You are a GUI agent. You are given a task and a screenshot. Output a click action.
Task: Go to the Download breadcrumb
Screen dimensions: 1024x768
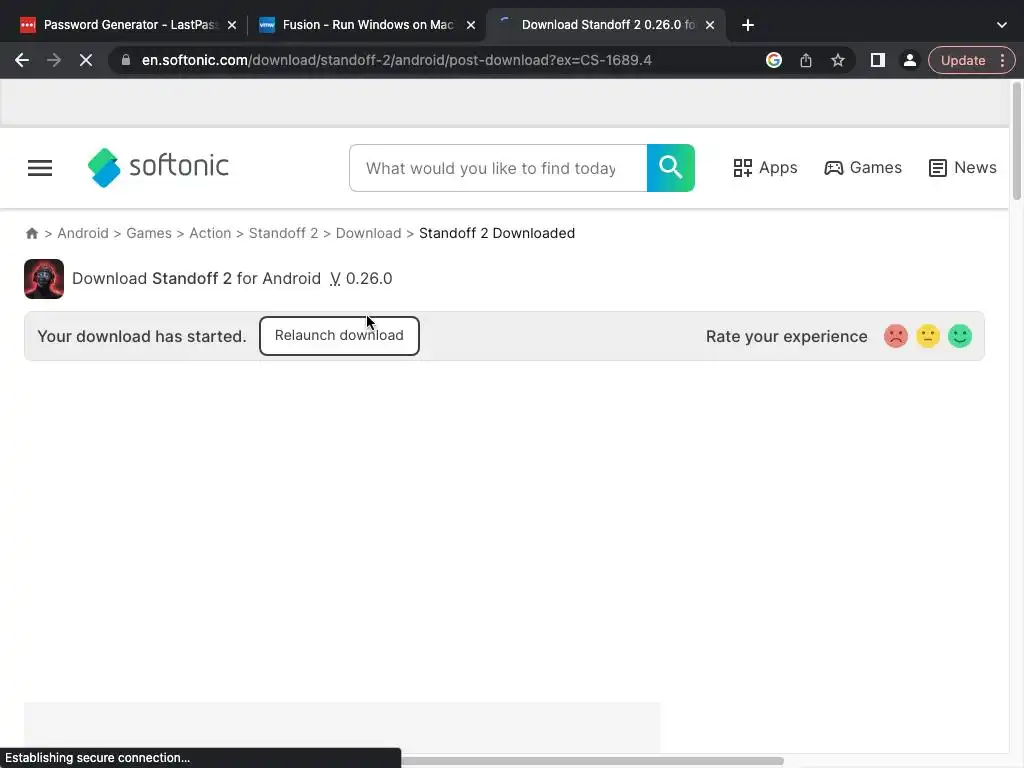click(368, 233)
